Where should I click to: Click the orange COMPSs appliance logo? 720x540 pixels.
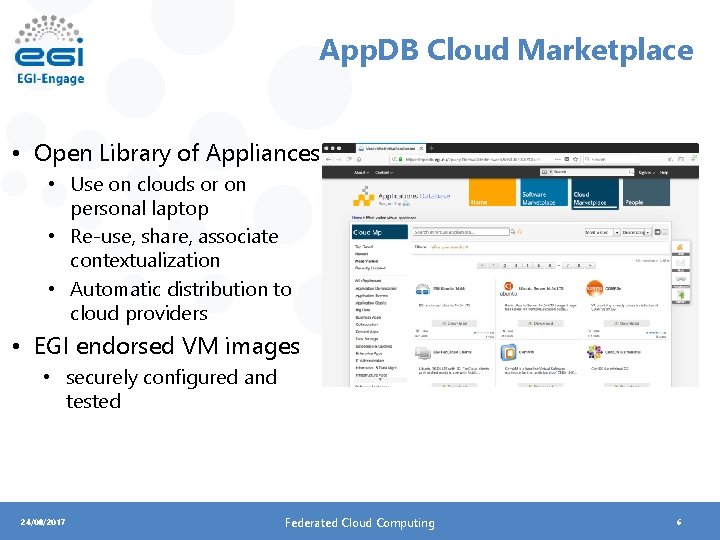[595, 288]
